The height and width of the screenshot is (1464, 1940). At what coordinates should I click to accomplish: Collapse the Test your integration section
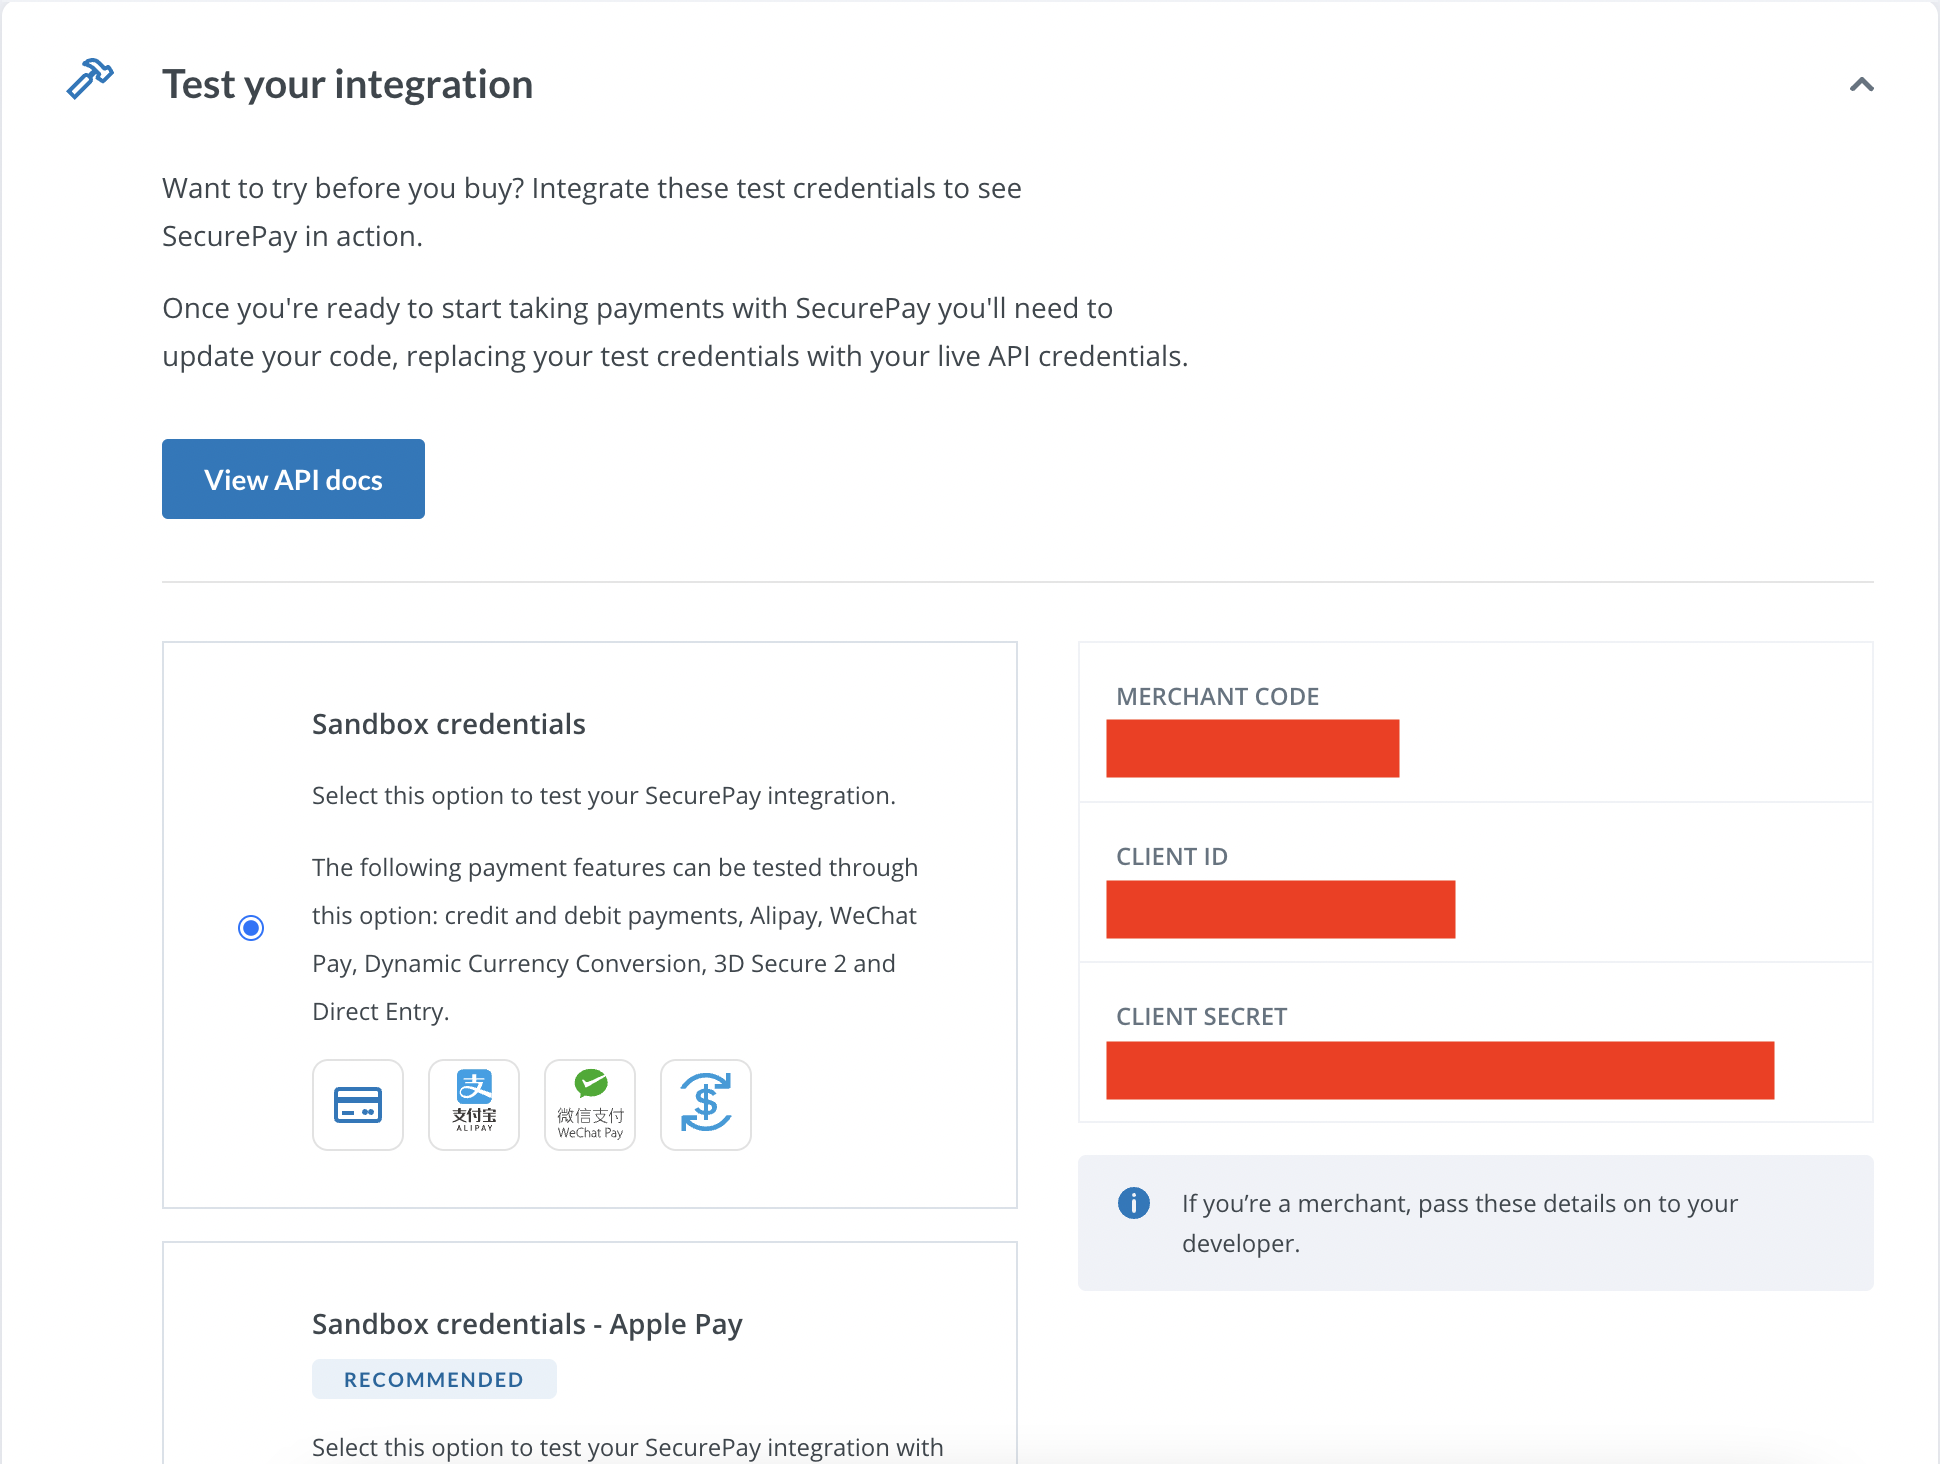pyautogui.click(x=1861, y=85)
